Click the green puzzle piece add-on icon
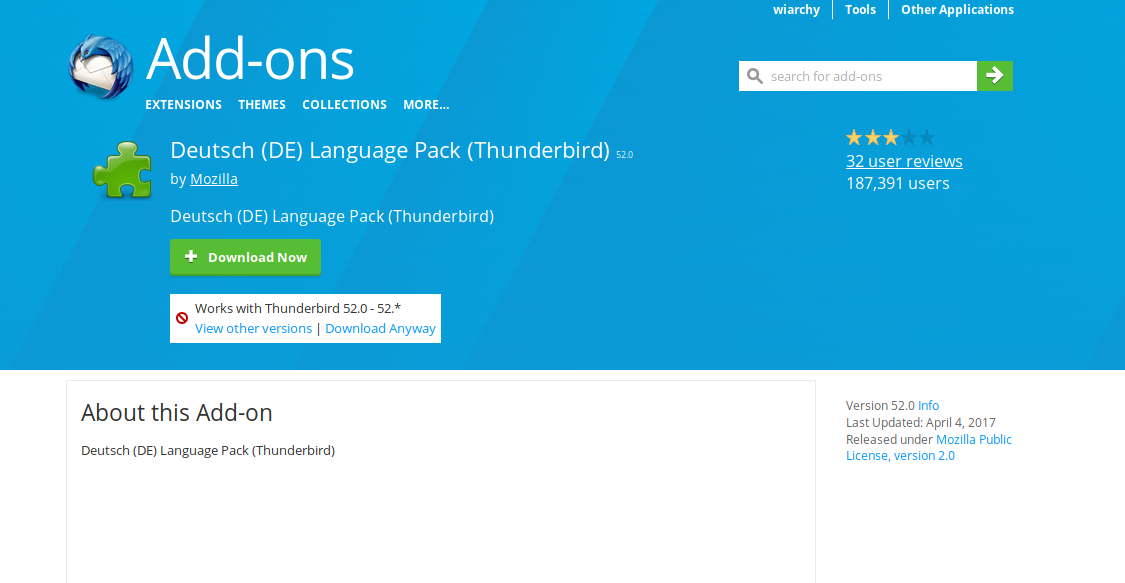Viewport: 1125px width, 583px height. coord(123,169)
